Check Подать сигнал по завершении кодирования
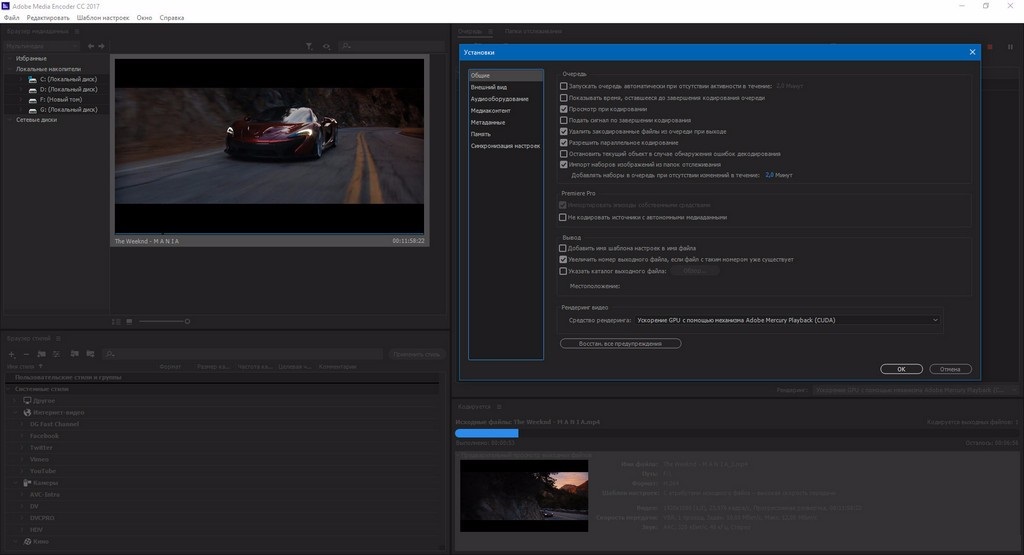 [564, 120]
